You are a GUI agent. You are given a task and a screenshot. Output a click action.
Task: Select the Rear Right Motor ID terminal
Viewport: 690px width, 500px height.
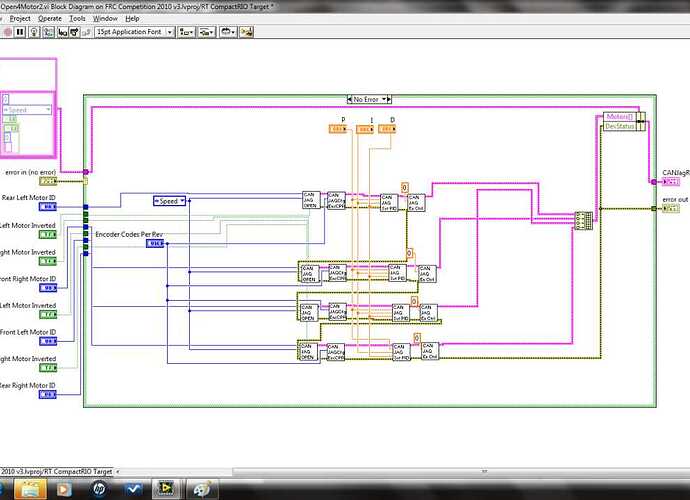click(48, 395)
